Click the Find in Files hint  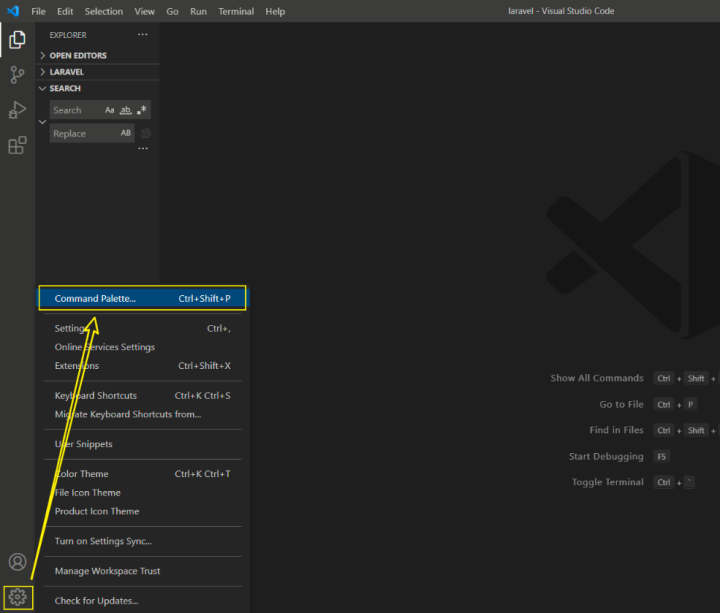(616, 430)
